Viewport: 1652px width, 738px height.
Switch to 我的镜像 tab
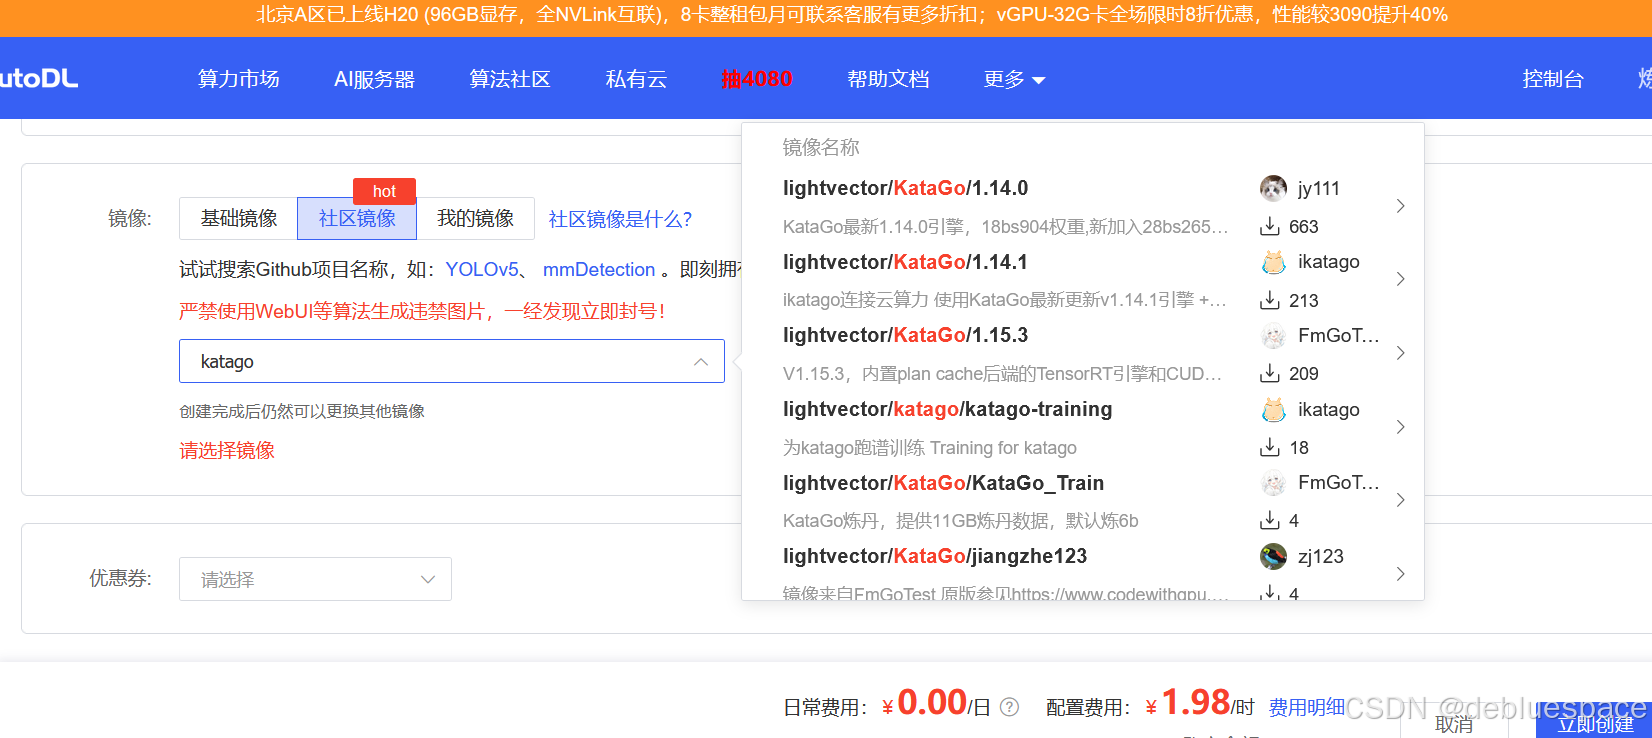point(475,218)
